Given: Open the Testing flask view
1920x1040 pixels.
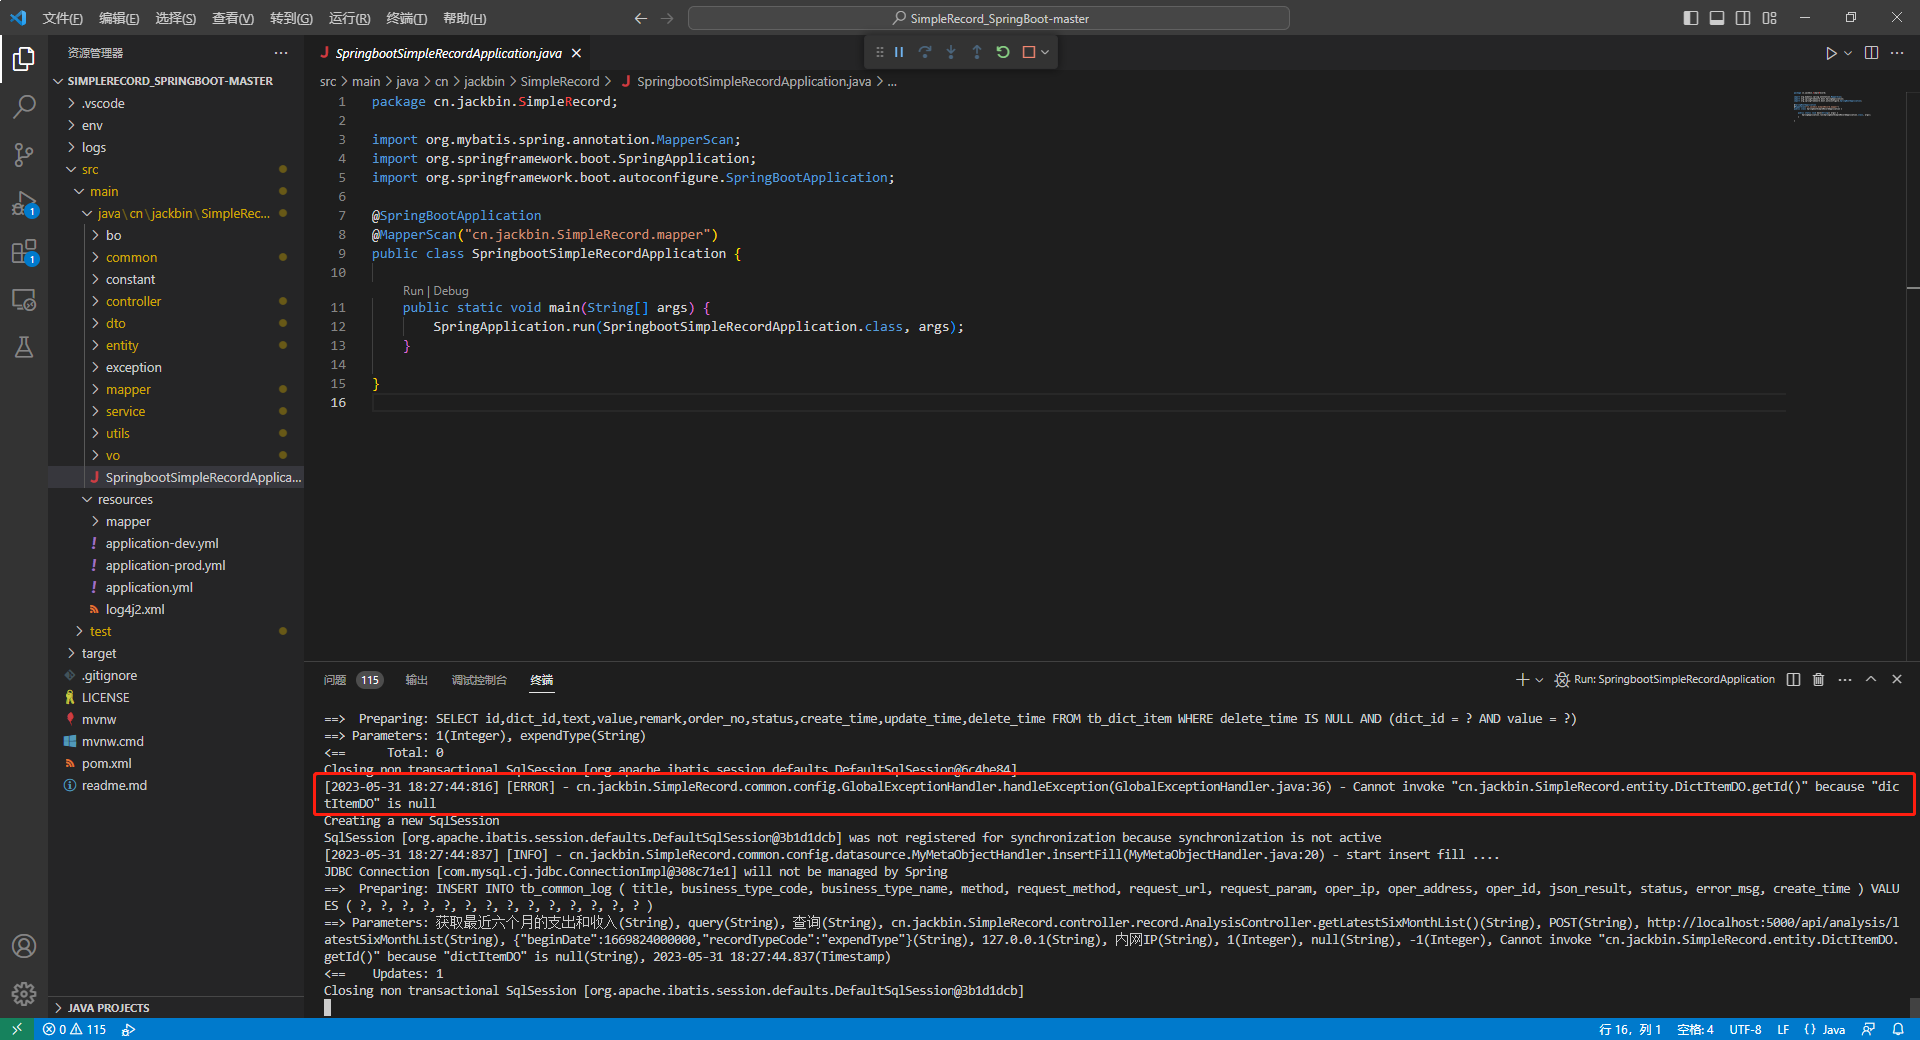Looking at the screenshot, I should (x=24, y=347).
